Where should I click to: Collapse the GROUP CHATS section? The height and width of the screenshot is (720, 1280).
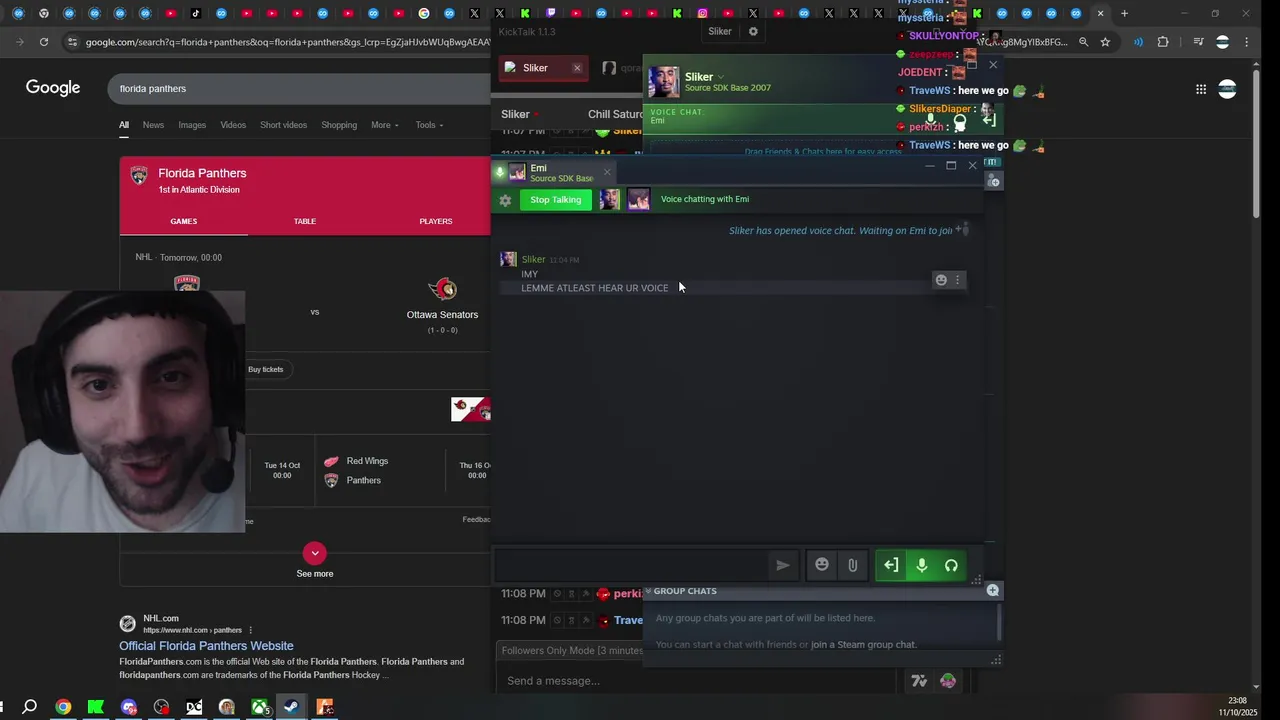tap(648, 591)
